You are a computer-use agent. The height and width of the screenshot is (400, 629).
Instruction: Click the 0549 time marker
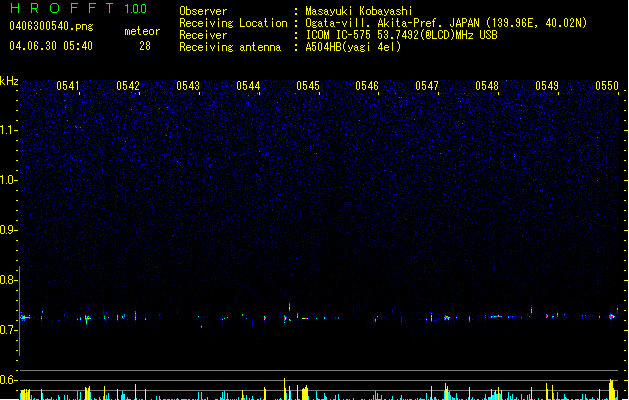(547, 86)
